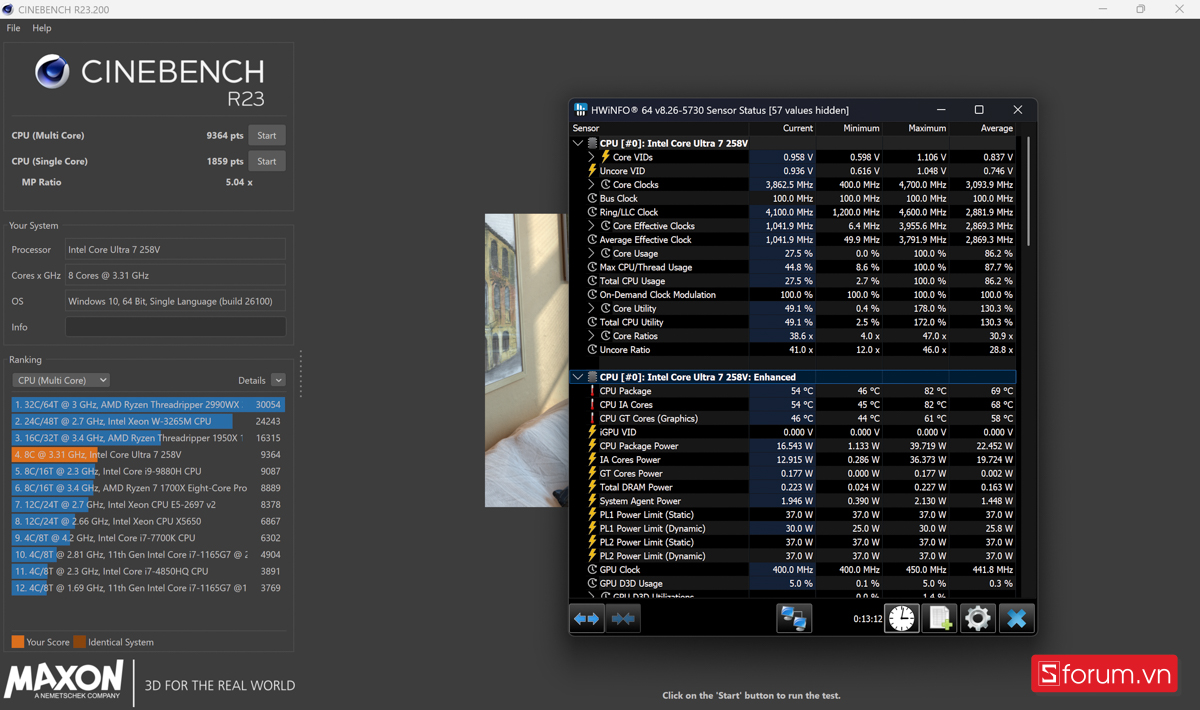Click the Info input field
The image size is (1200, 710).
pos(175,327)
